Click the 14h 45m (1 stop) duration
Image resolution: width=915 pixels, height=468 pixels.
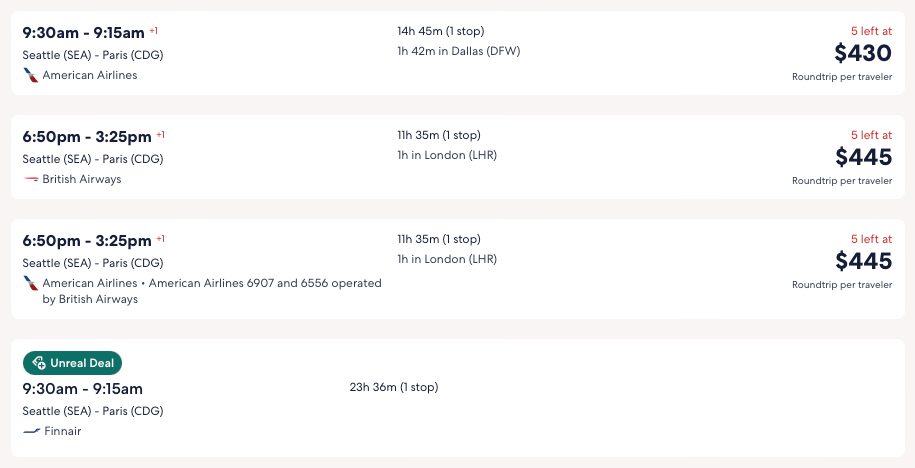tap(440, 31)
